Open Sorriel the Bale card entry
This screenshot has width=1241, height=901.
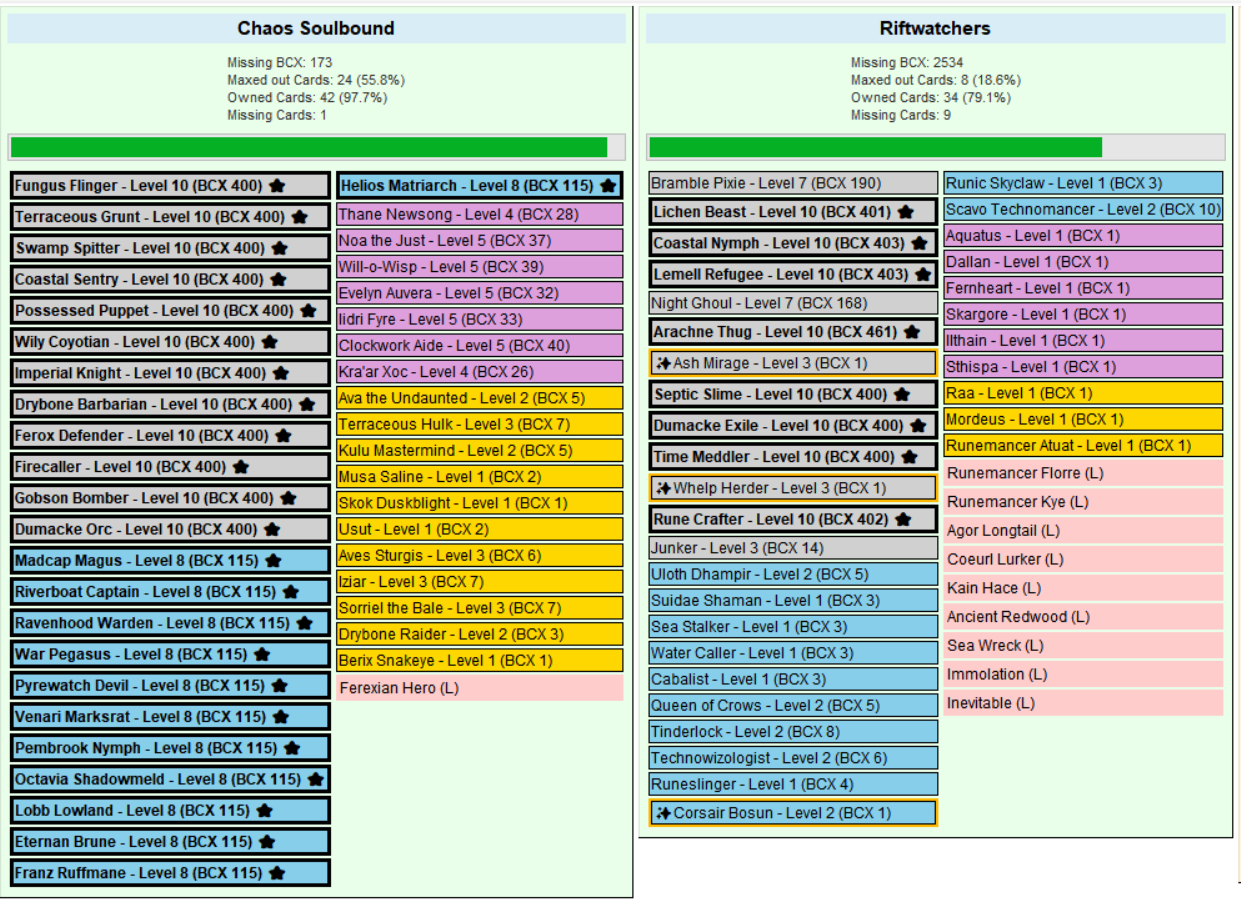[x=480, y=608]
